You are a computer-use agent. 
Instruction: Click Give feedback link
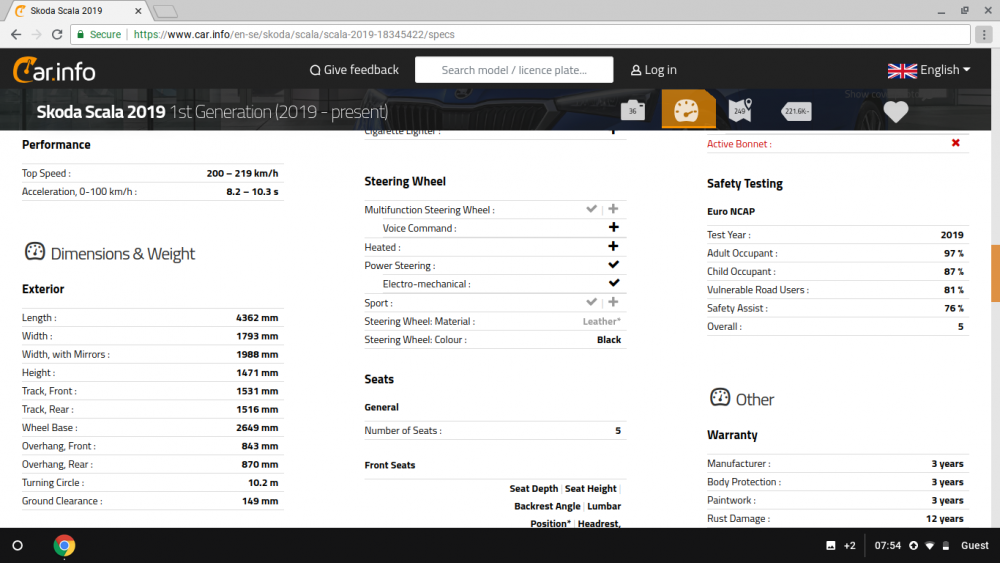tap(355, 69)
